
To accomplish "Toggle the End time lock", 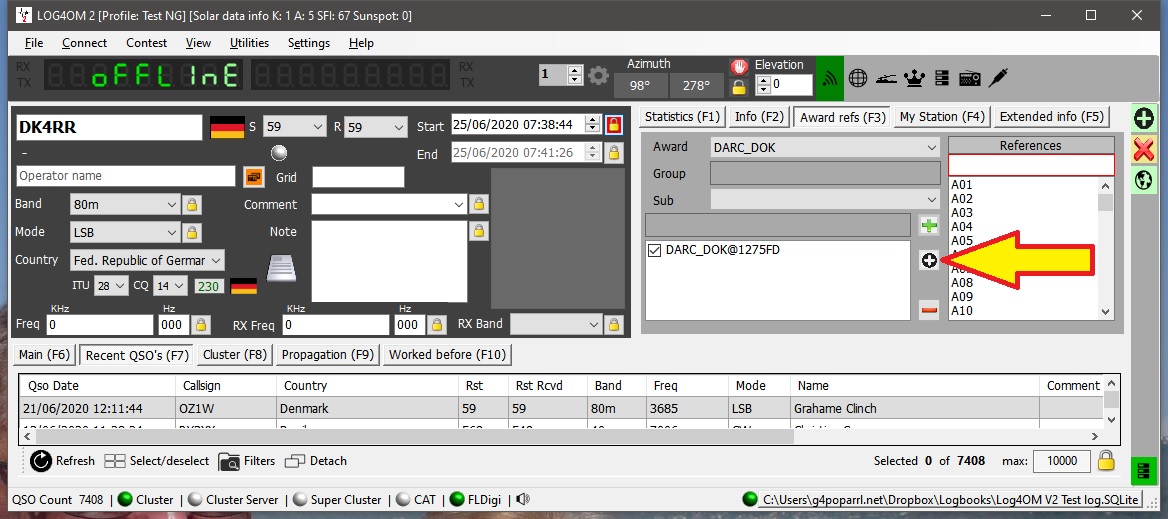I will click(x=613, y=153).
